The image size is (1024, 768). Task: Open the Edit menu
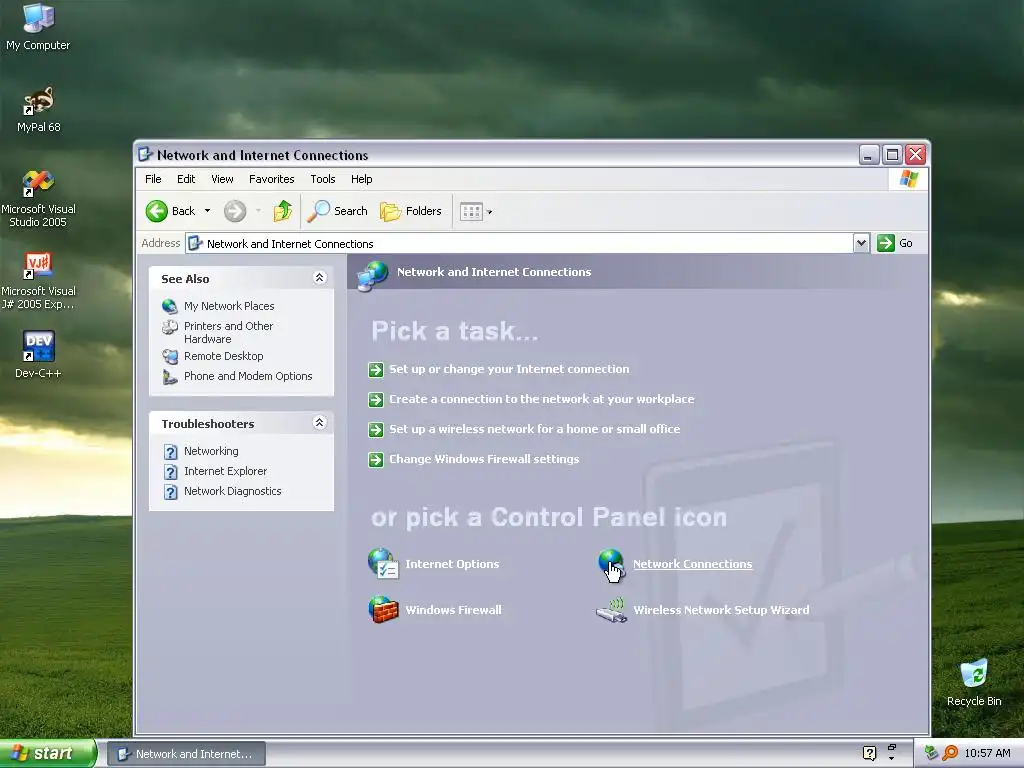pyautogui.click(x=186, y=179)
